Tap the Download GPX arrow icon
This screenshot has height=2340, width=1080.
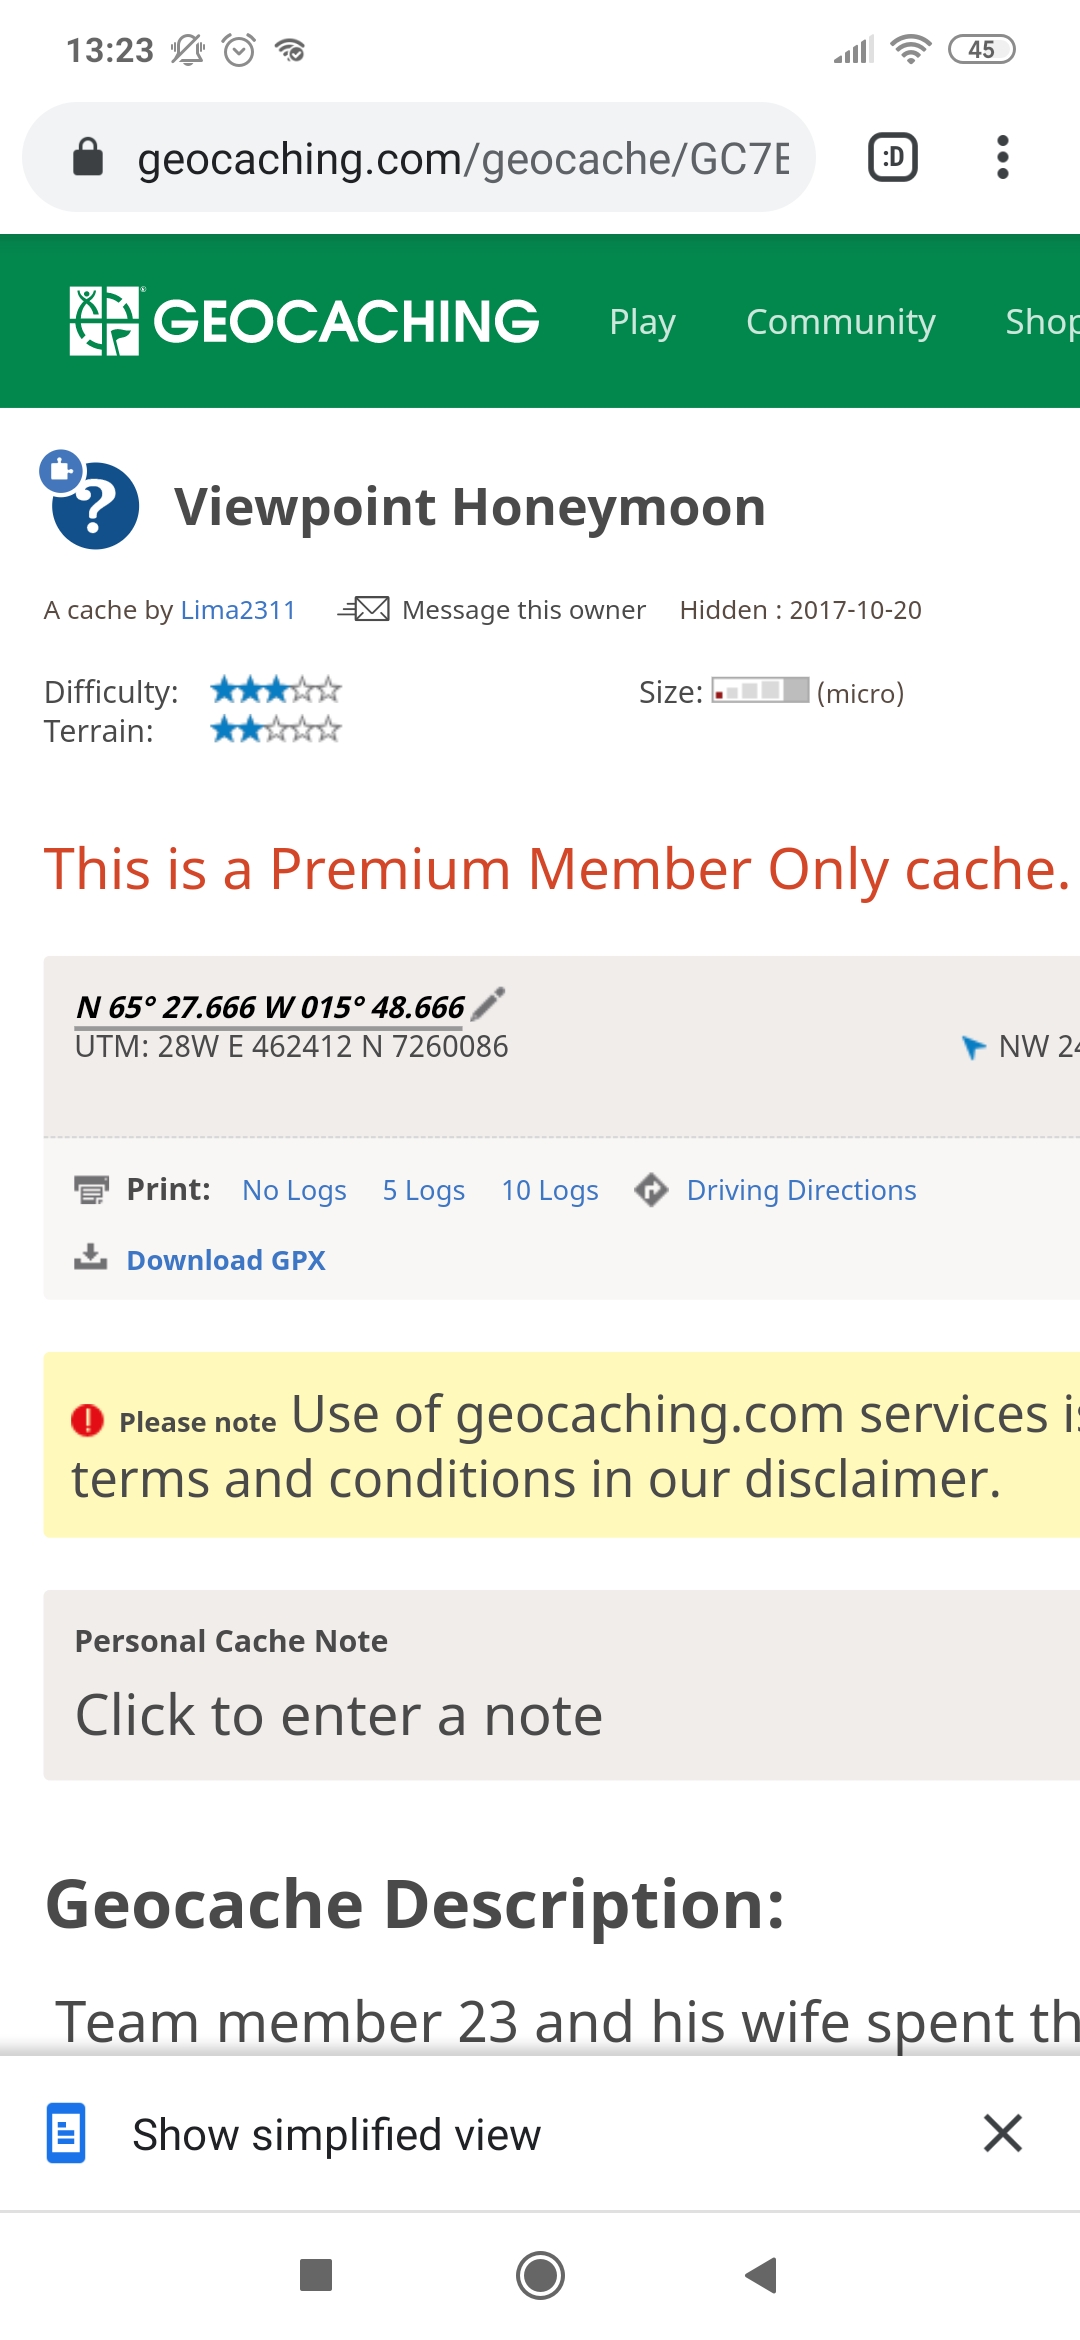[x=91, y=1258]
